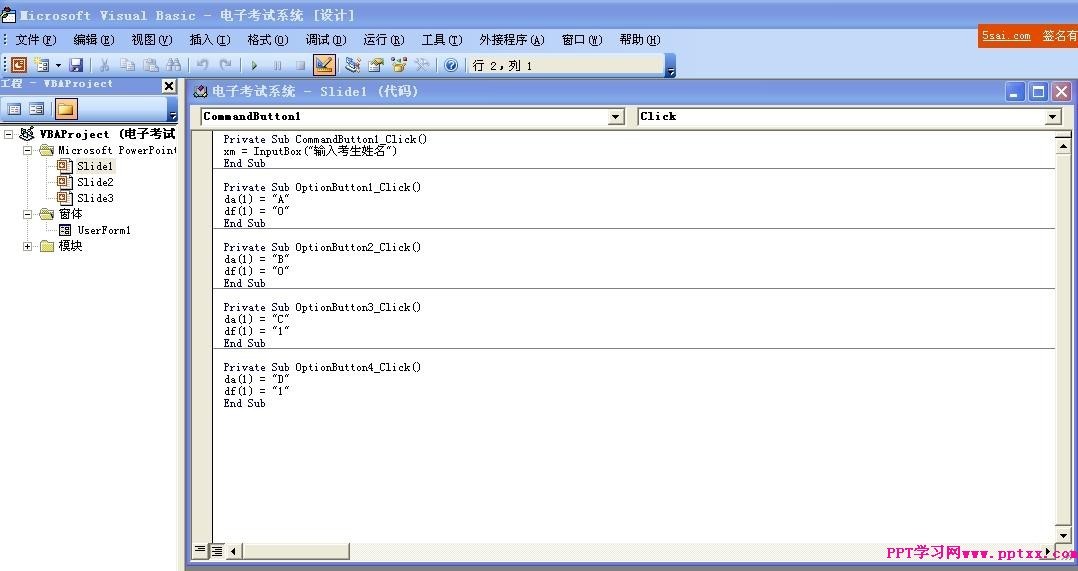Expand the 模块 folder in project tree

28,246
